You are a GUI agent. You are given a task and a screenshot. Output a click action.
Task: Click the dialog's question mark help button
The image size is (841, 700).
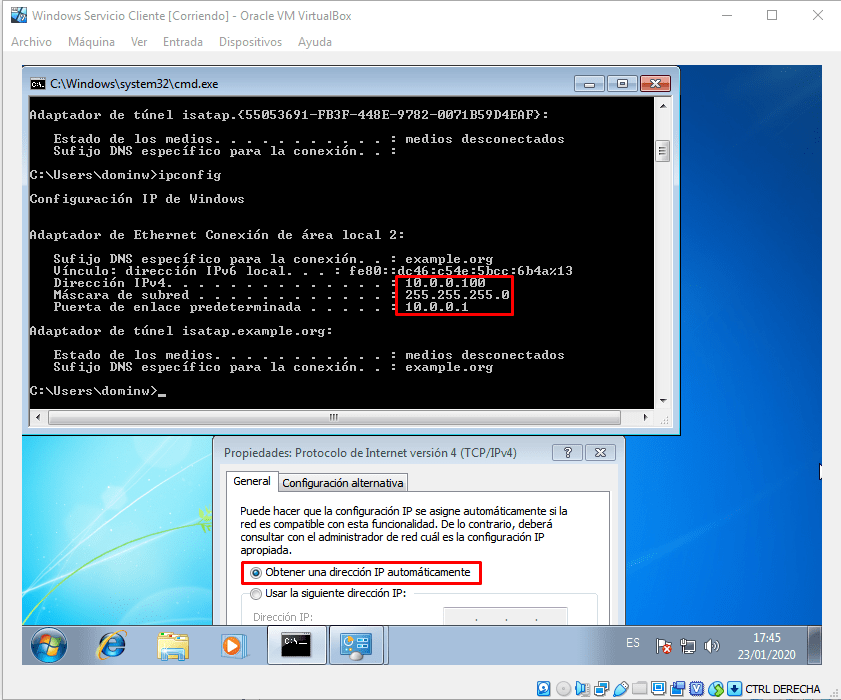(567, 453)
